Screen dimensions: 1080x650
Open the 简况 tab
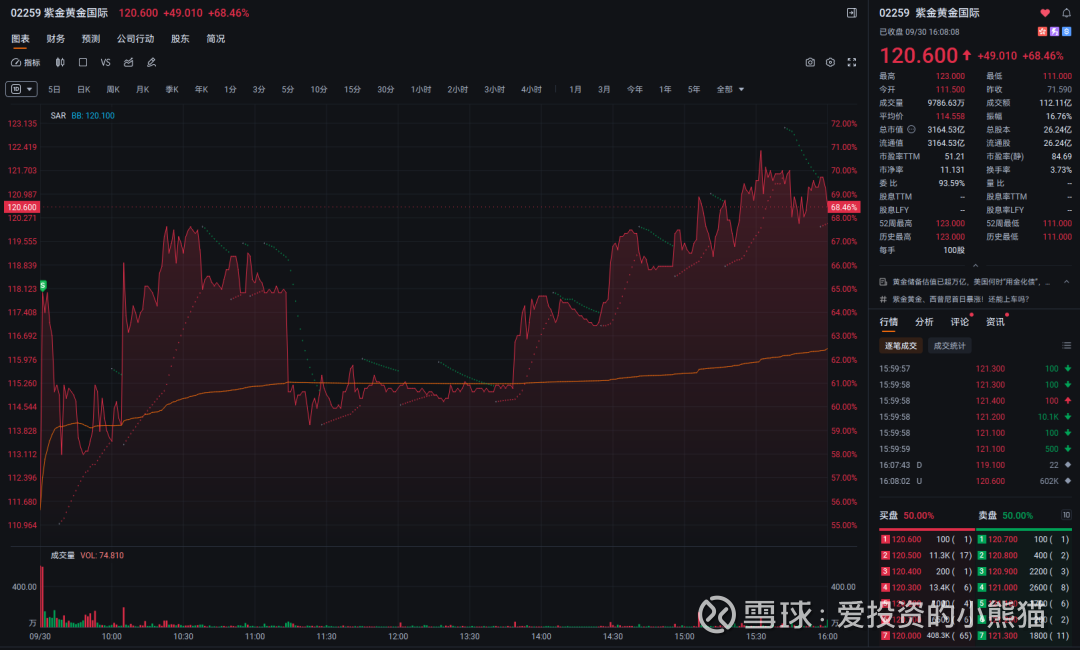[216, 39]
